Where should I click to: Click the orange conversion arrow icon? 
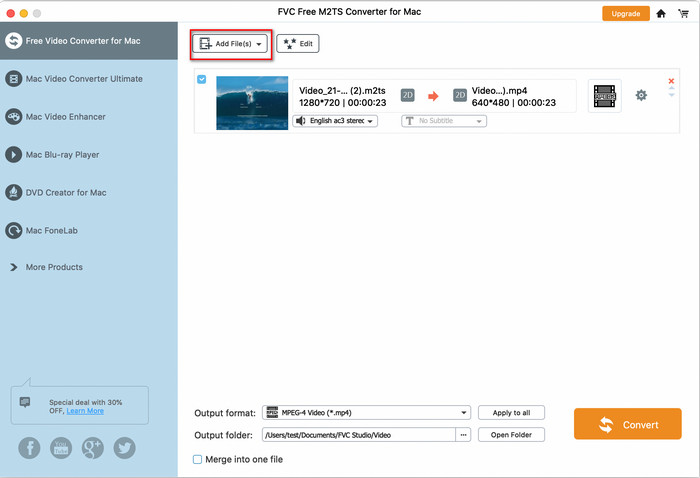pyautogui.click(x=433, y=96)
